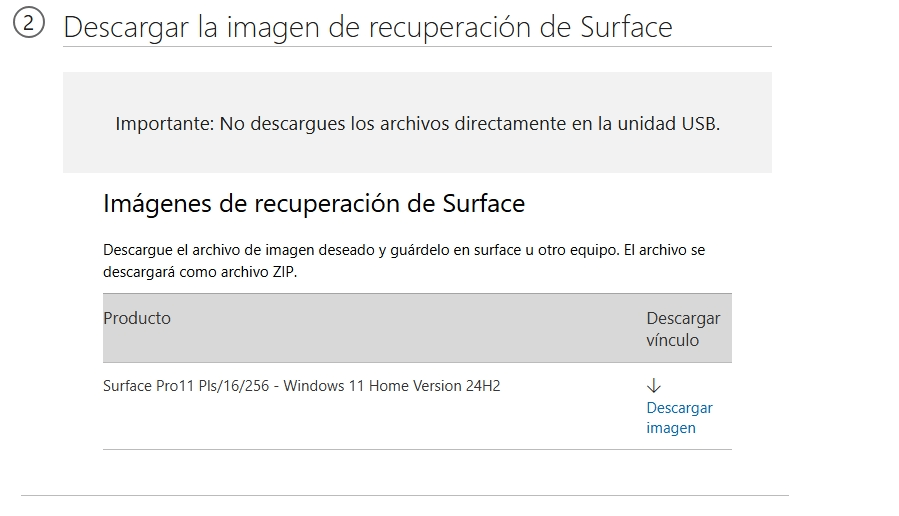Select the Descargar vínculo column header
Image resolution: width=899 pixels, height=516 pixels.
tap(683, 329)
